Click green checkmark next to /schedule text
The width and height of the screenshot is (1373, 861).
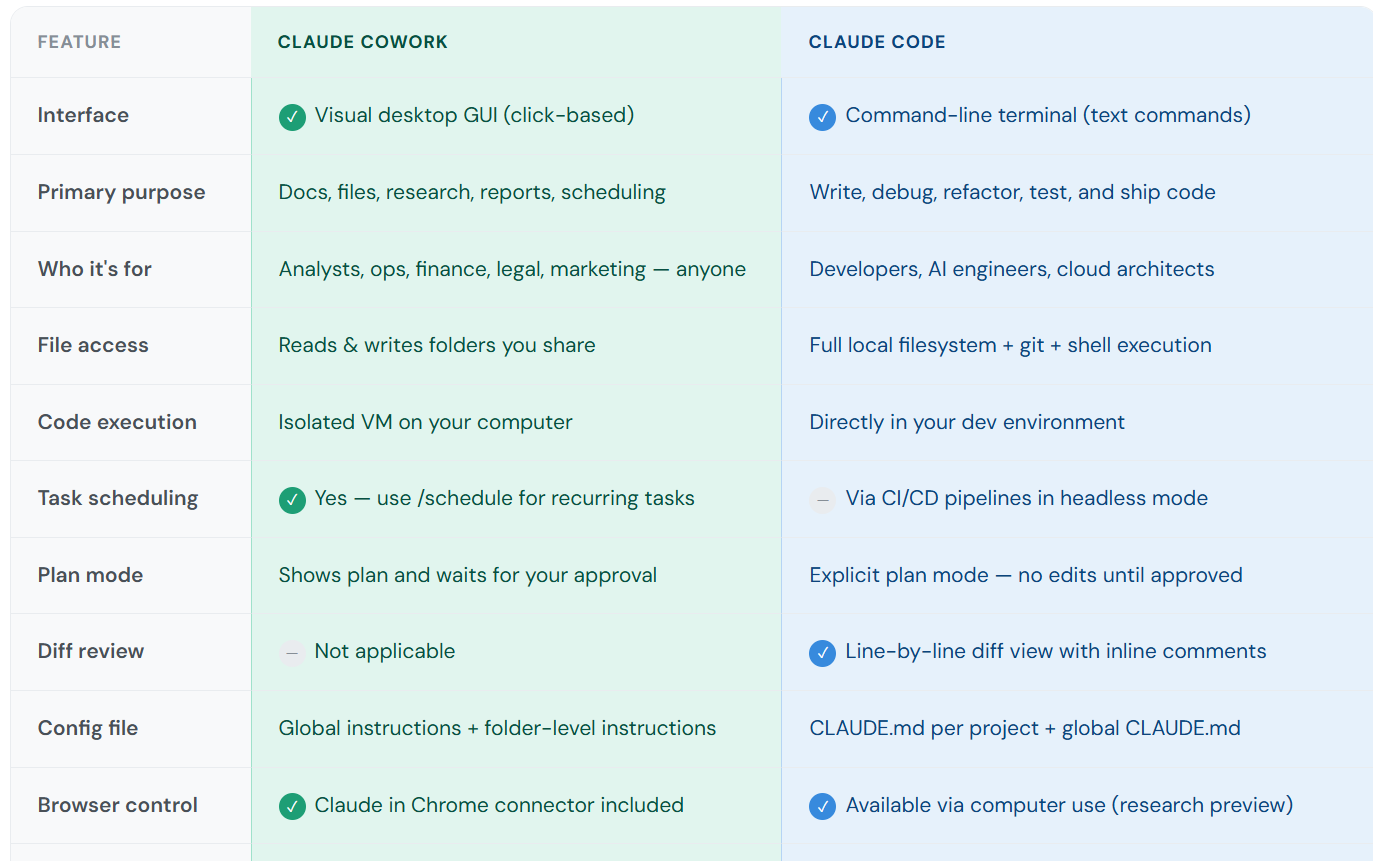pyautogui.click(x=292, y=500)
